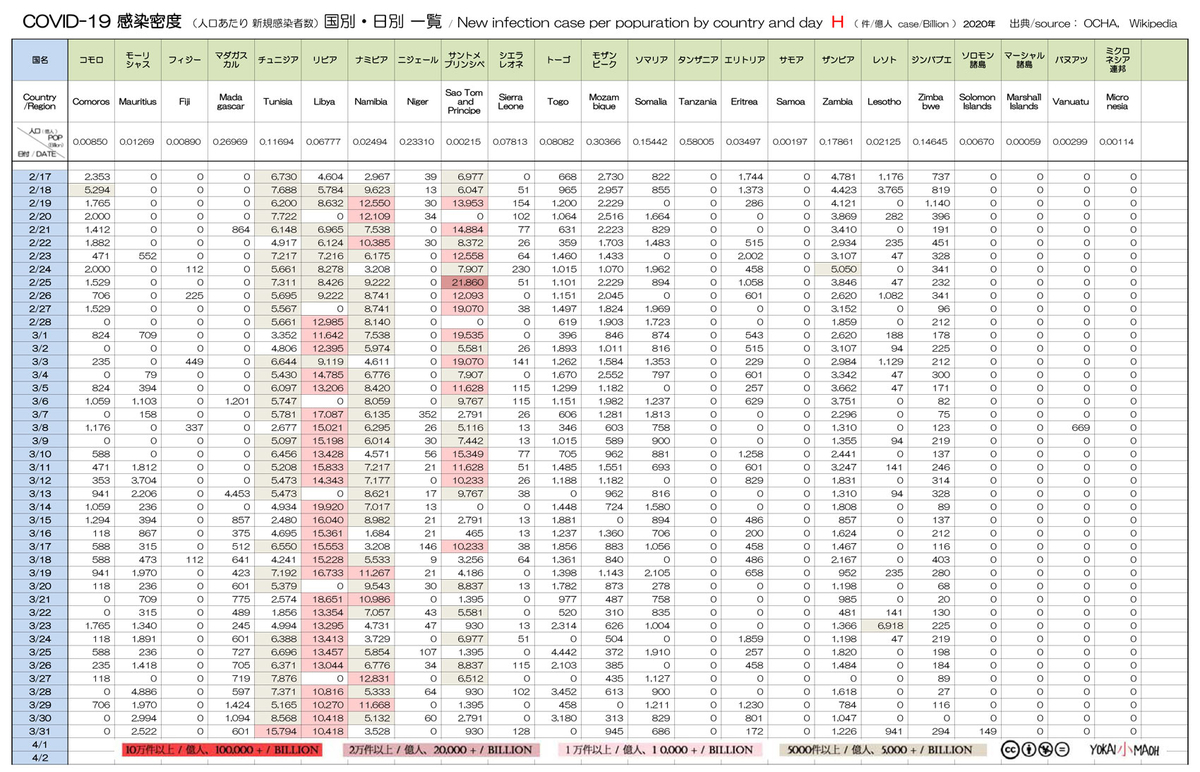1200x772 pixels.
Task: Click the Vanuatu column header
Action: click(1071, 102)
